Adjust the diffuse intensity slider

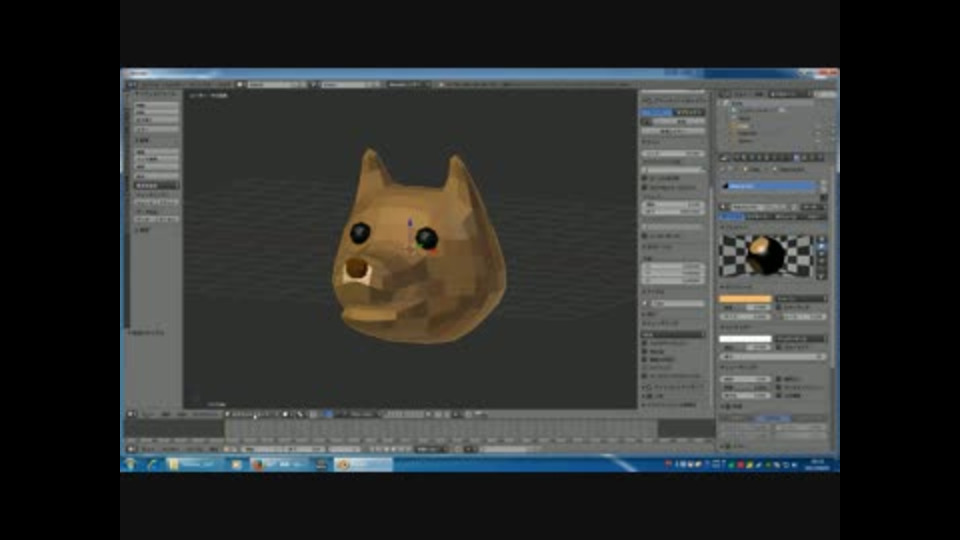coord(744,307)
